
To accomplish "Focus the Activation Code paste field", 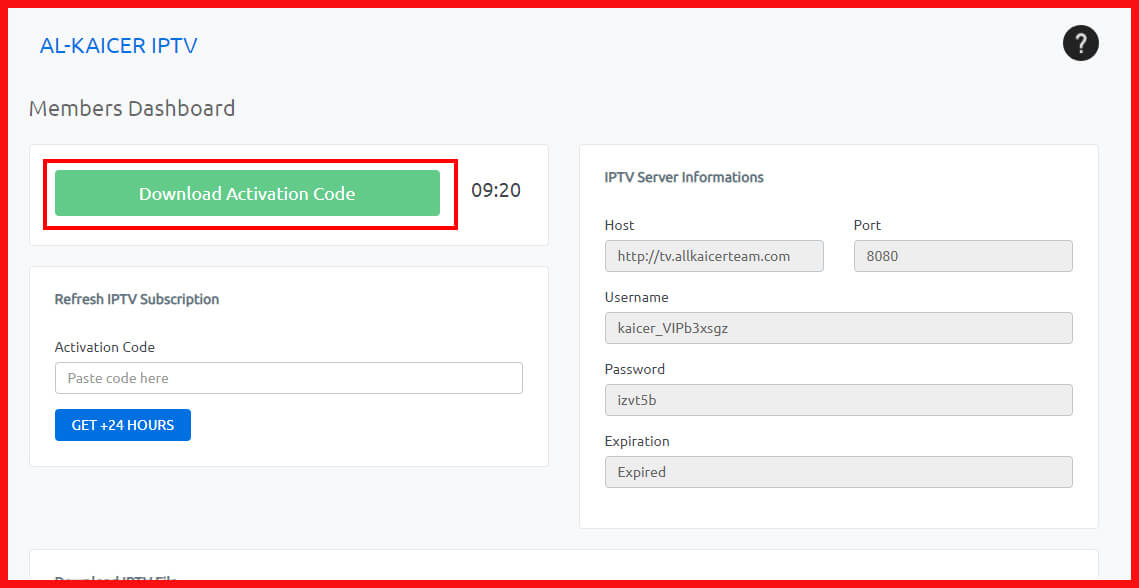I will click(x=288, y=378).
